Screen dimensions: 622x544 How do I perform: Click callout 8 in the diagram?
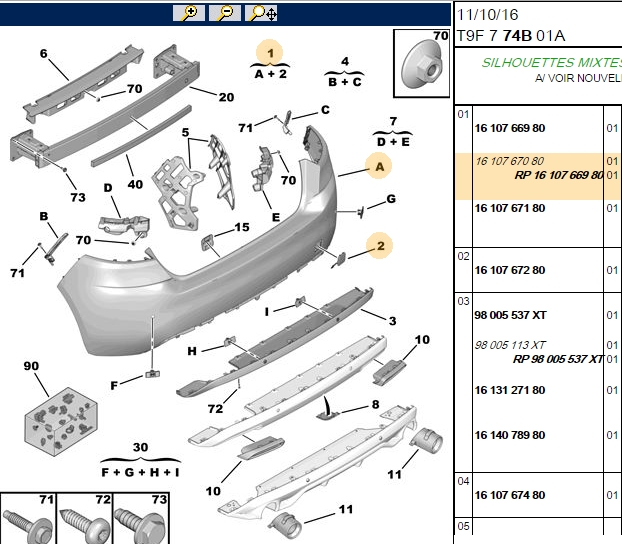pyautogui.click(x=375, y=404)
